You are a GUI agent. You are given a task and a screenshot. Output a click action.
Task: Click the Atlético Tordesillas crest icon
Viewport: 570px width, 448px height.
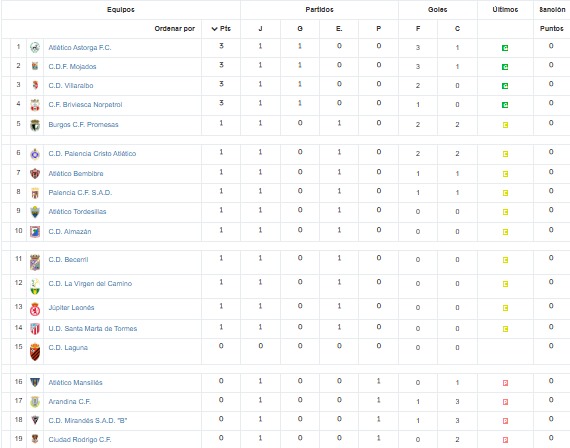35,212
